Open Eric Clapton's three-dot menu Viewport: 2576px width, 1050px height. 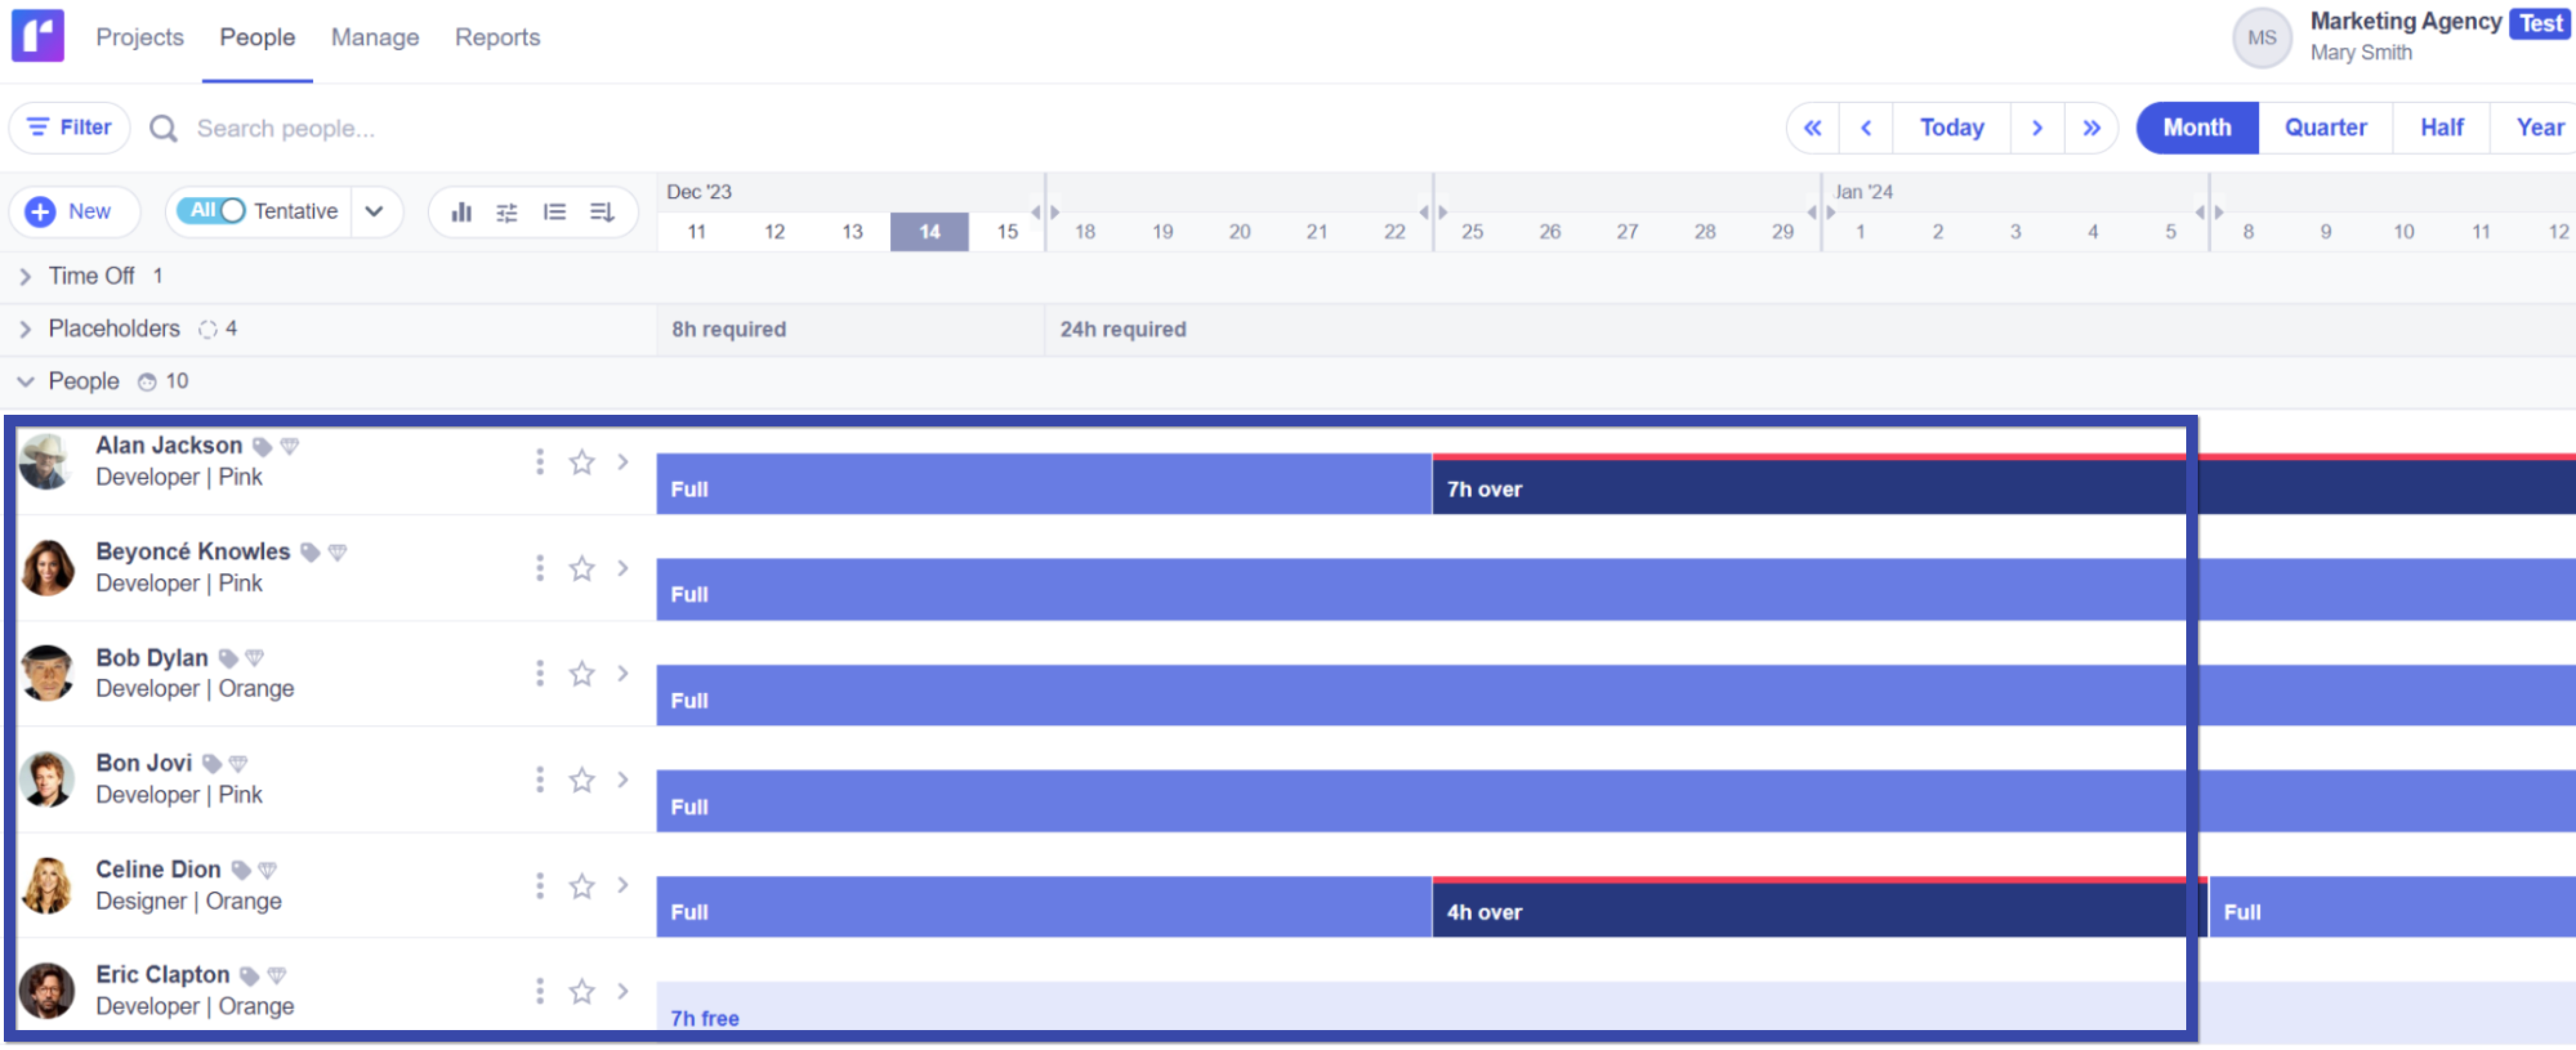coord(540,992)
